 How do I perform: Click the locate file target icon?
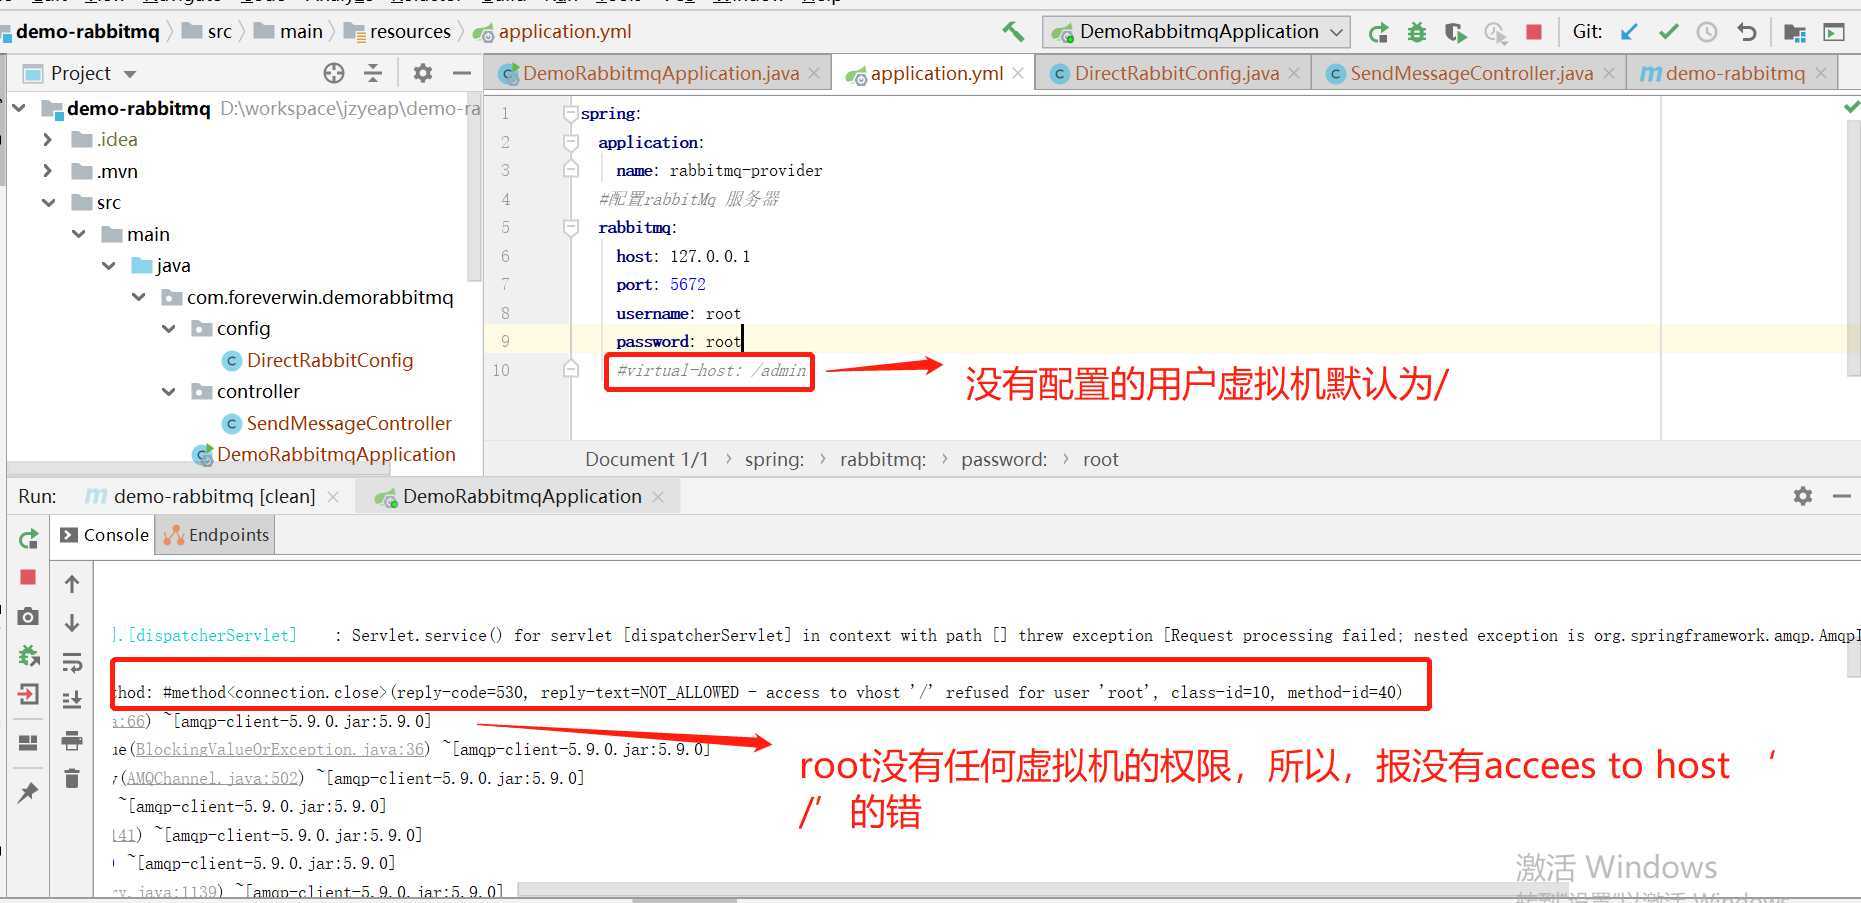point(334,73)
